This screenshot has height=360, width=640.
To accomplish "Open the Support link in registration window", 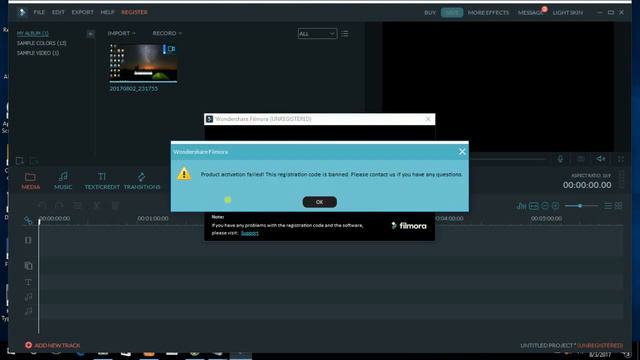I will (x=249, y=233).
